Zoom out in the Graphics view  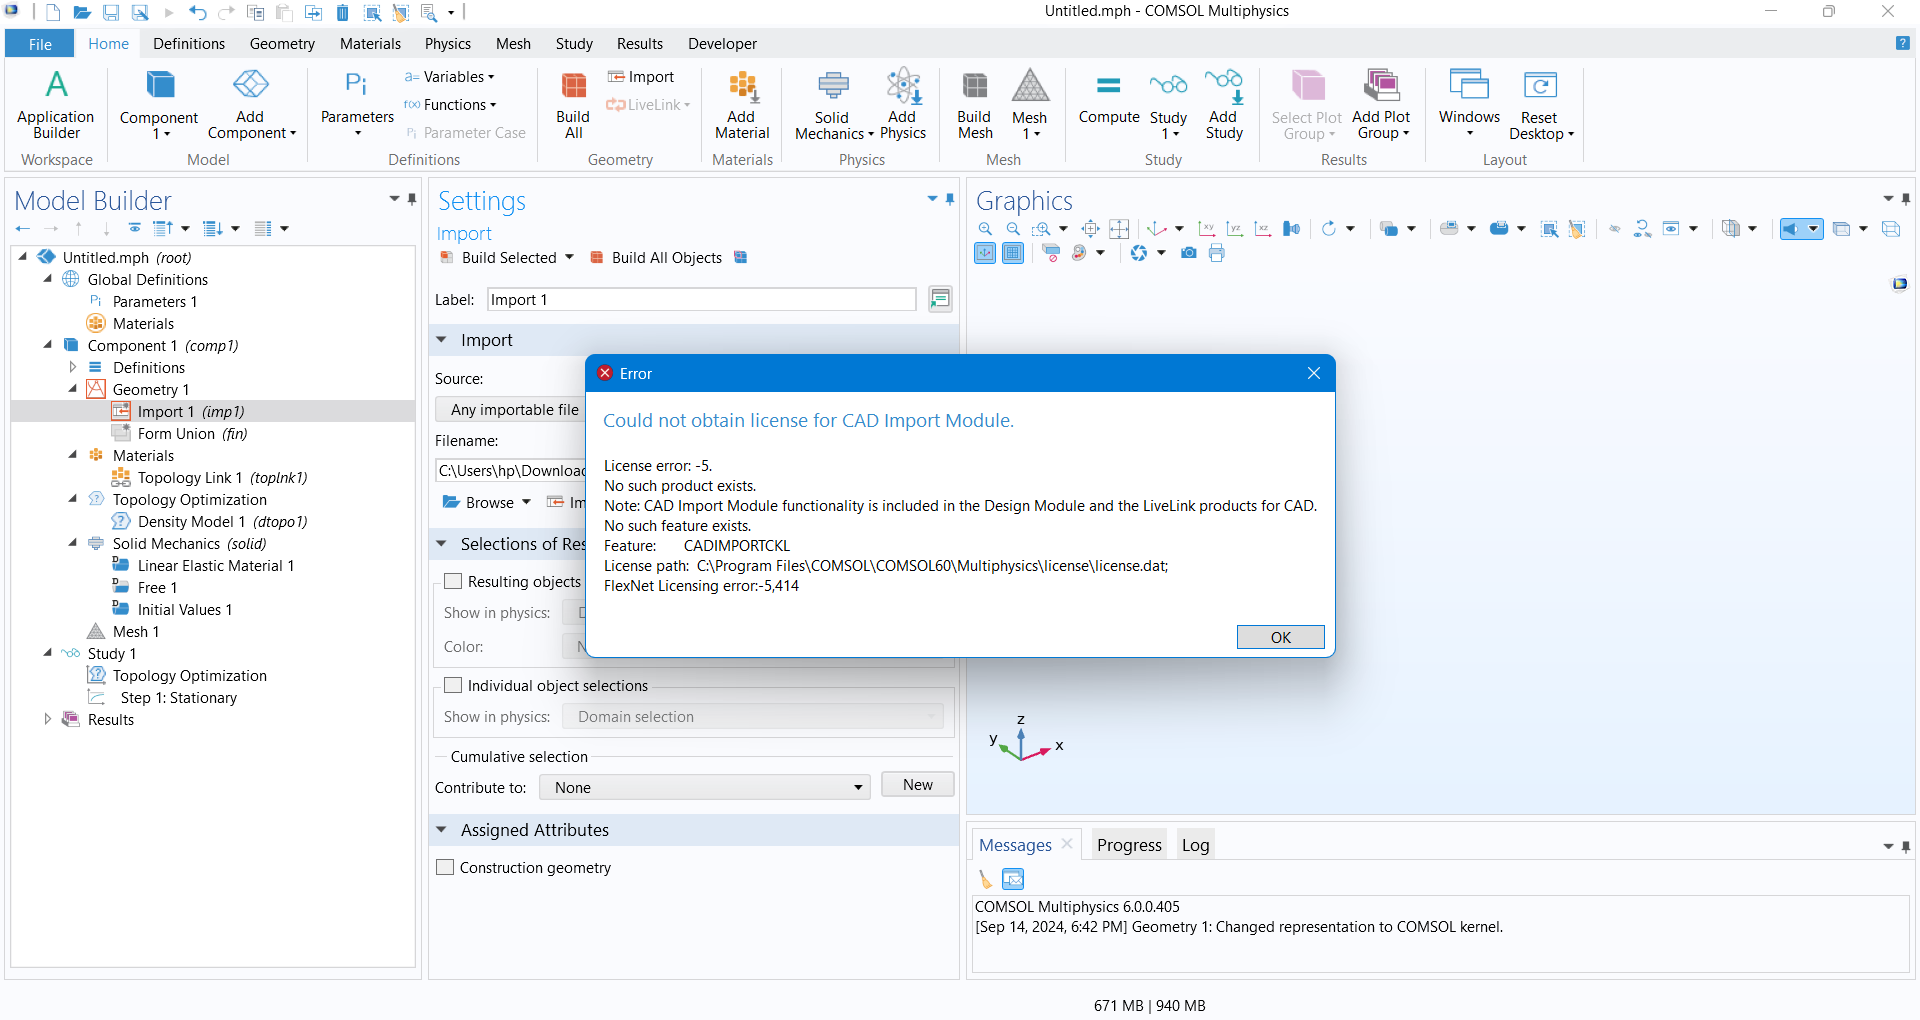tap(1013, 229)
